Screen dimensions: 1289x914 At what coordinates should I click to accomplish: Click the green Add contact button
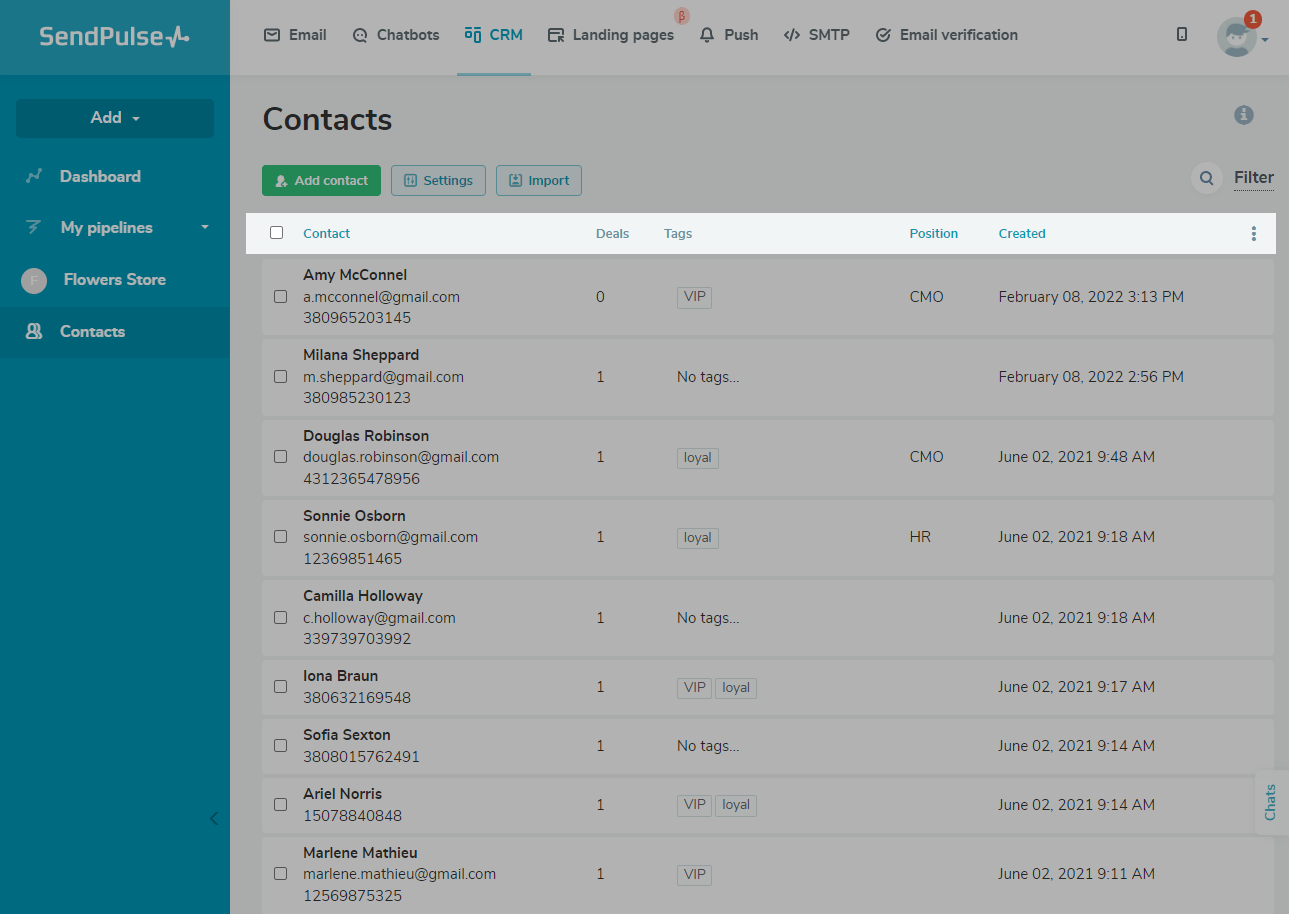point(321,181)
